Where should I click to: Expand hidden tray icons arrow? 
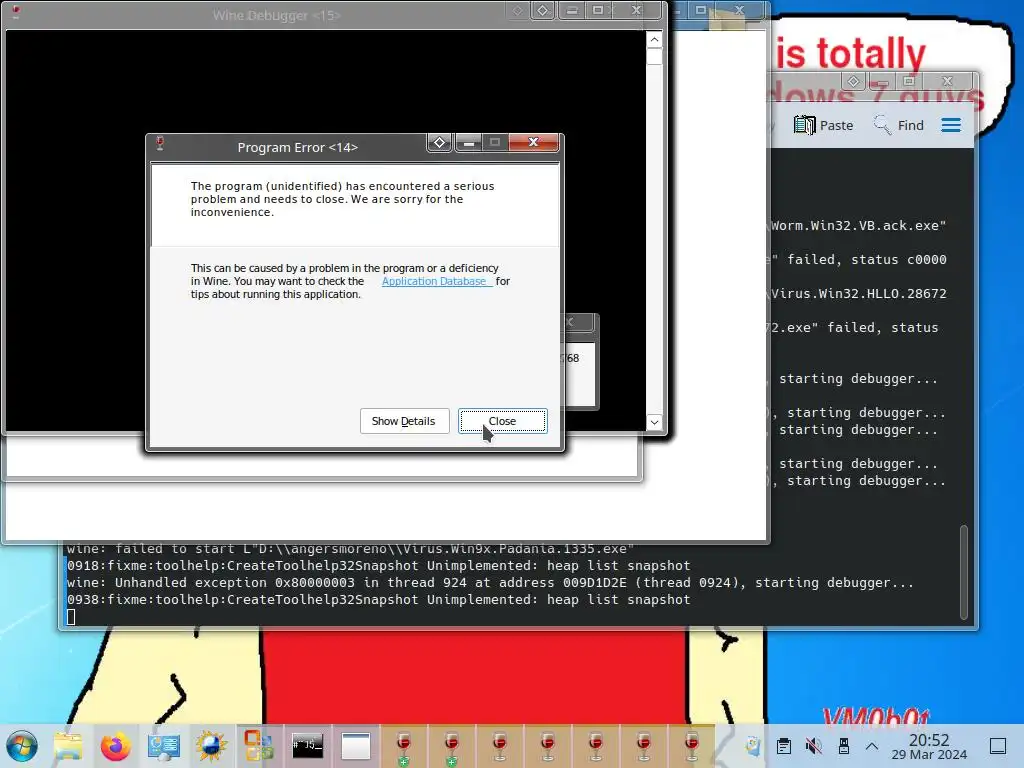click(x=872, y=746)
